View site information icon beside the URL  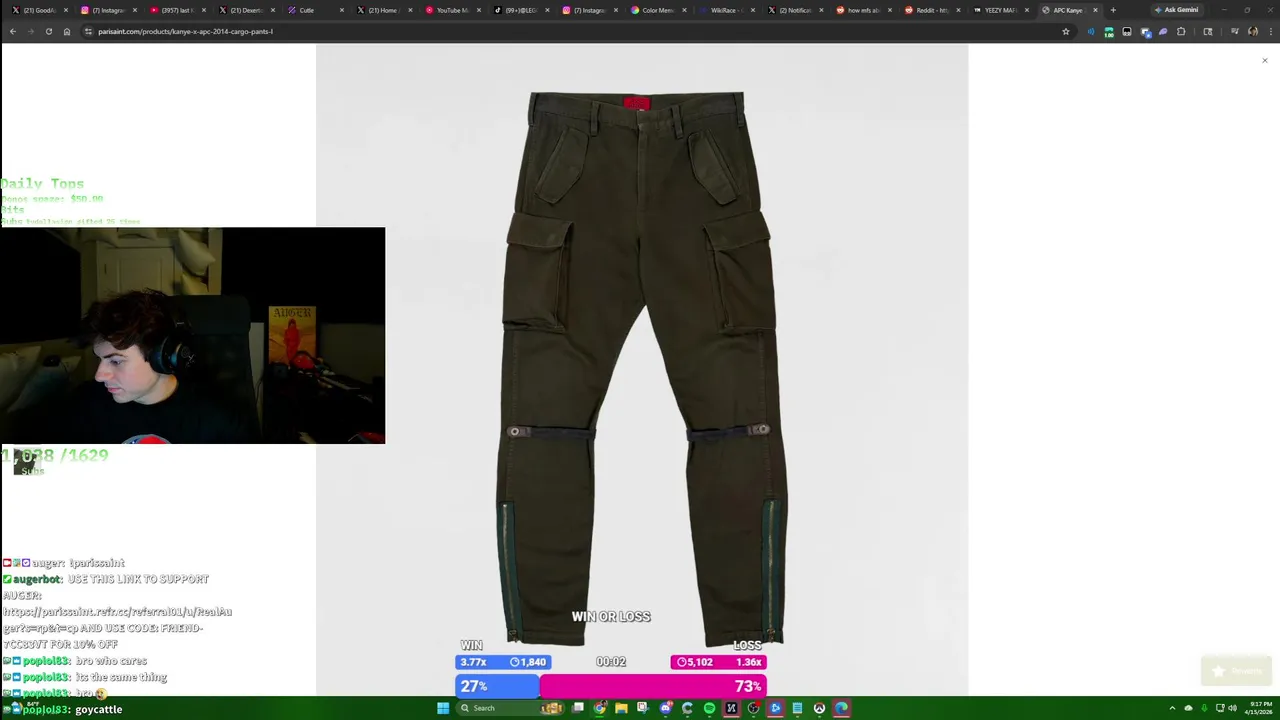(x=88, y=31)
